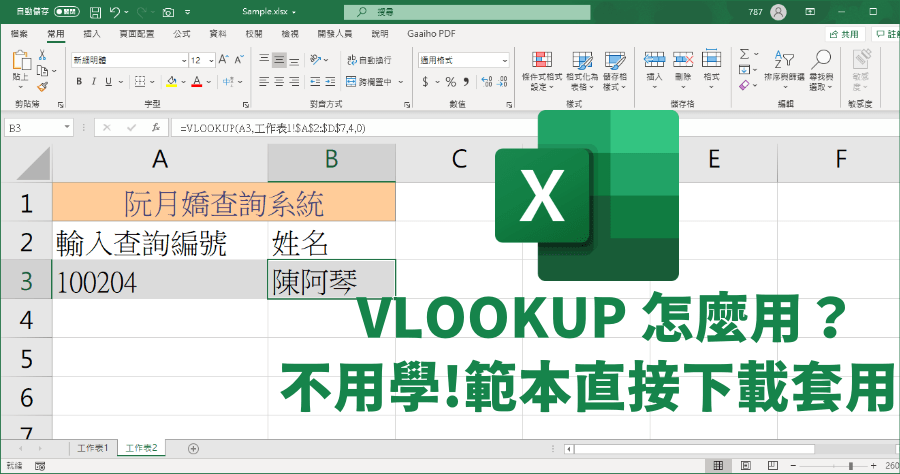Click the AutoSum sigma icon
The height and width of the screenshot is (474, 900).
(x=744, y=54)
